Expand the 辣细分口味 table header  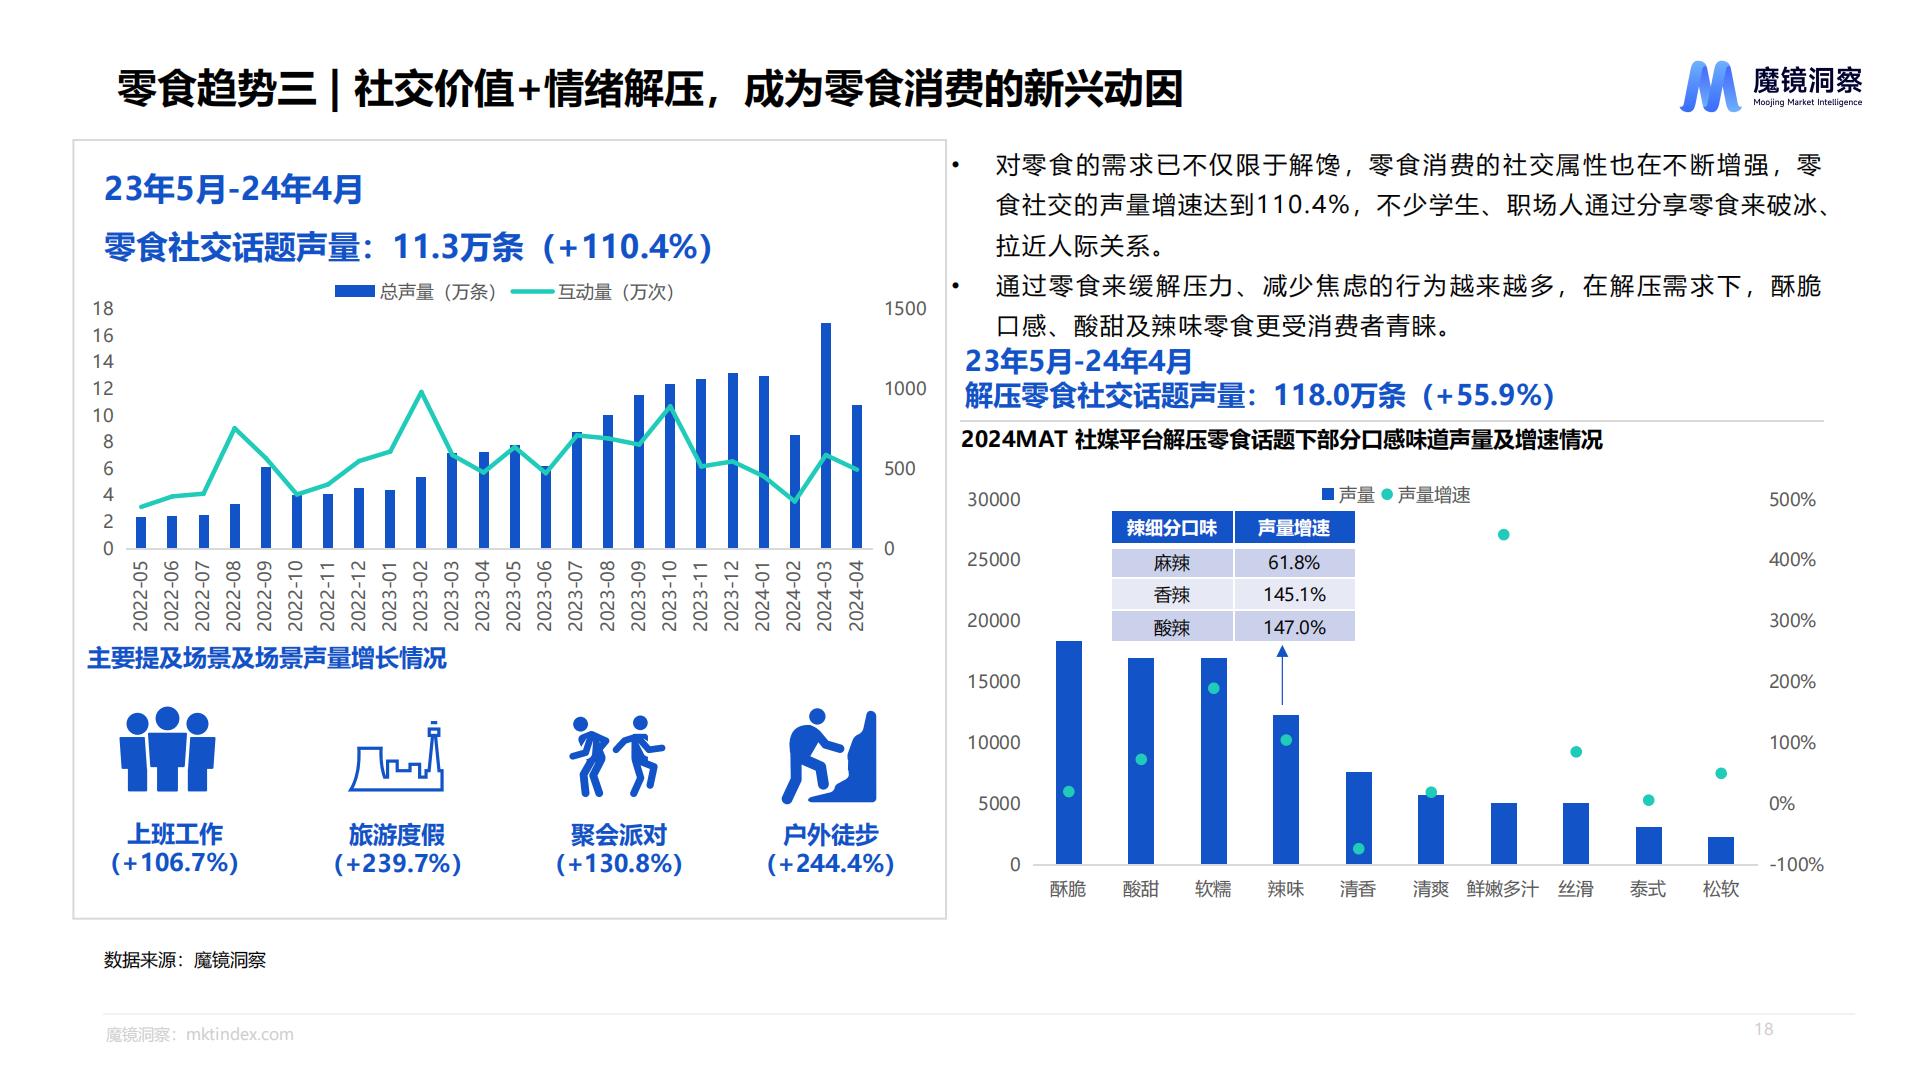1171,526
